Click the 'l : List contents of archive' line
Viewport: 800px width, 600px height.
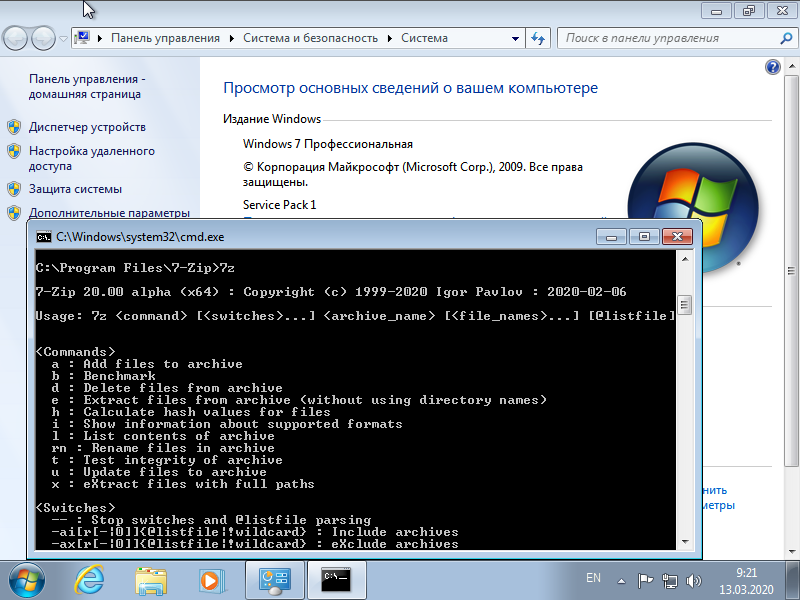pyautogui.click(x=163, y=436)
